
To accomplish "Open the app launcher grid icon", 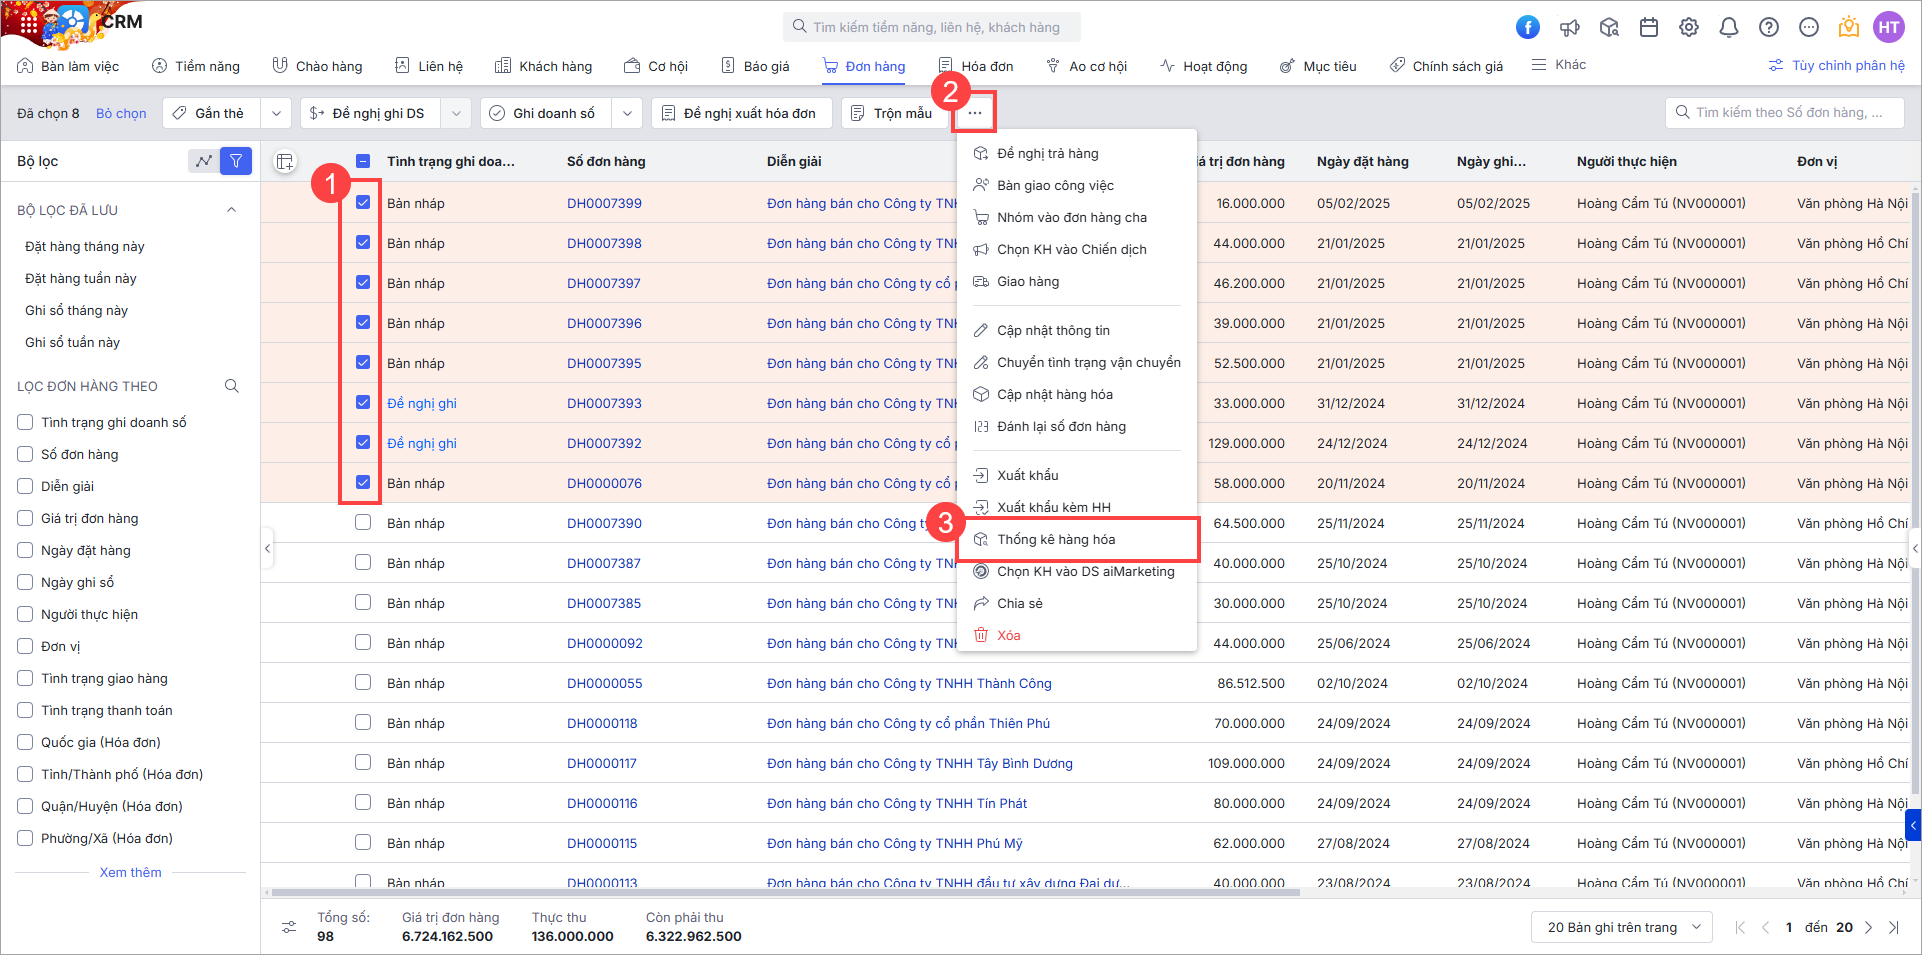I will pyautogui.click(x=29, y=22).
